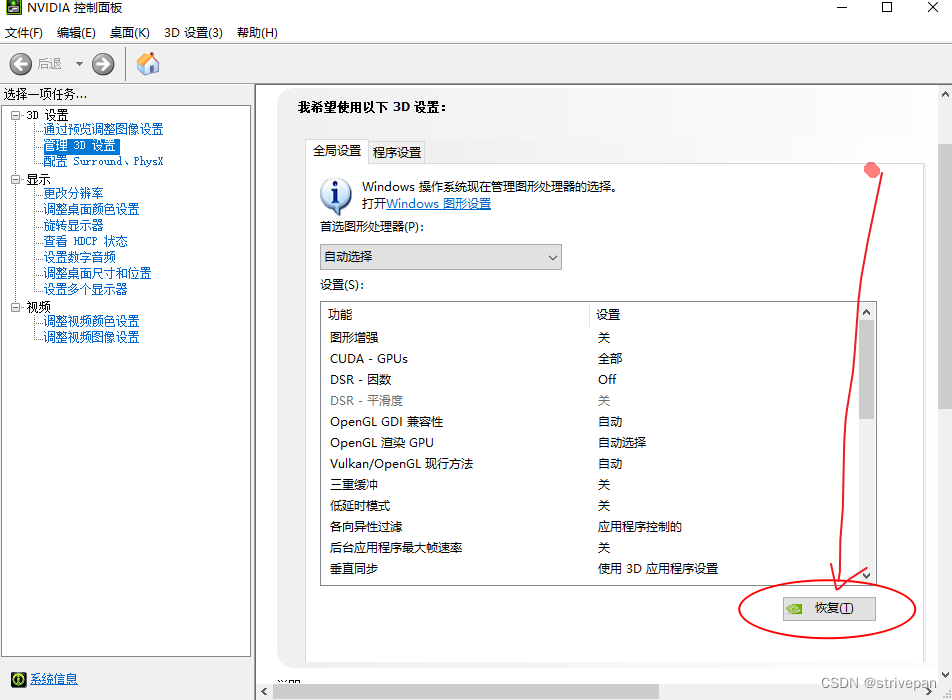The width and height of the screenshot is (952, 700).
Task: Open the 编辑(E) menu
Action: click(x=76, y=33)
